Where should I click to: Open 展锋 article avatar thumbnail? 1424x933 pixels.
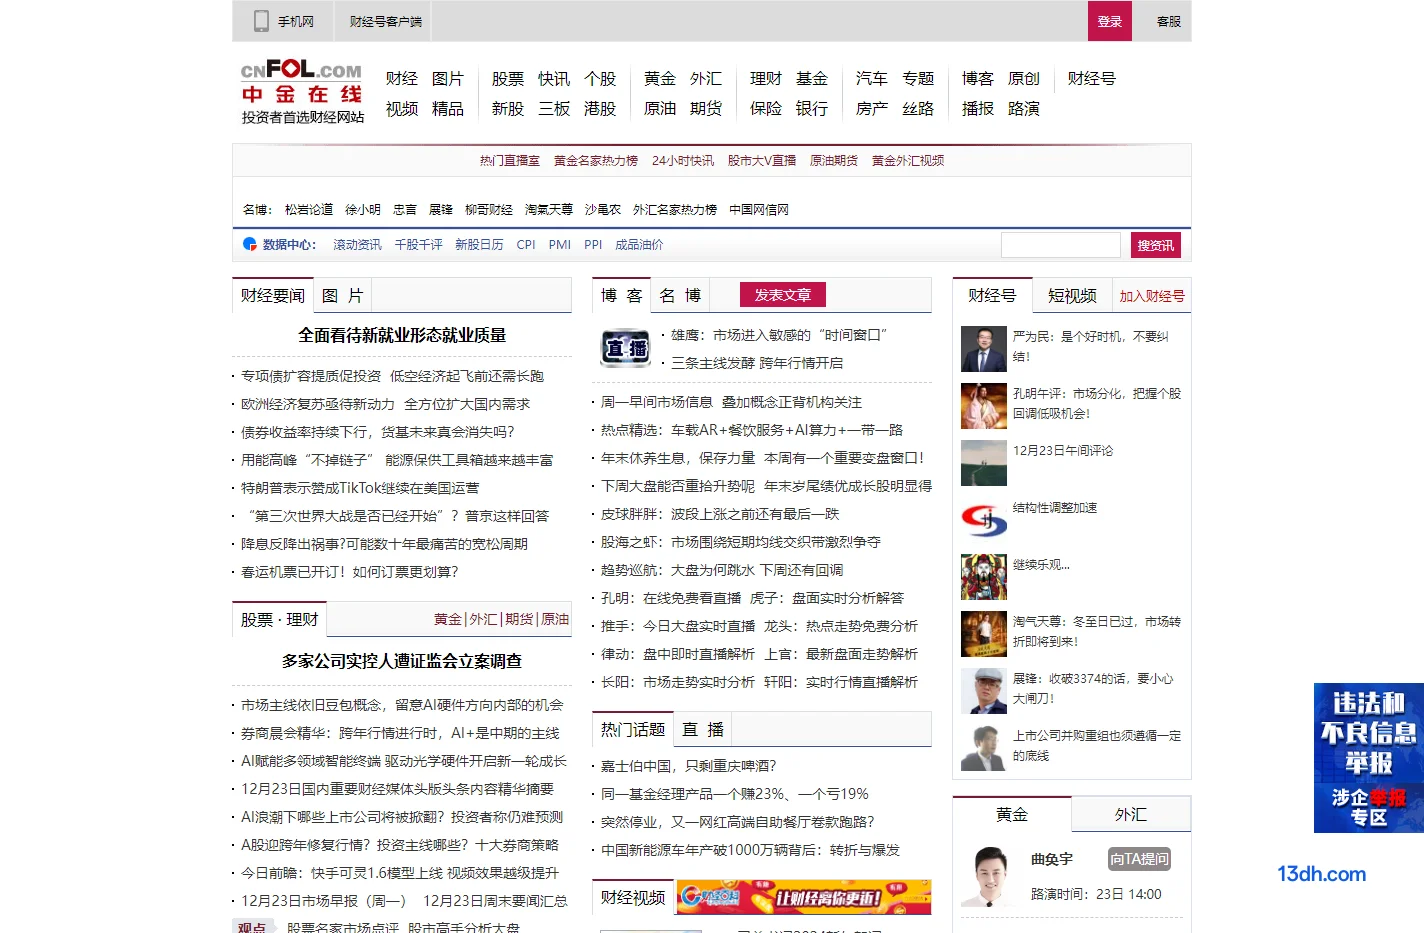pyautogui.click(x=984, y=691)
